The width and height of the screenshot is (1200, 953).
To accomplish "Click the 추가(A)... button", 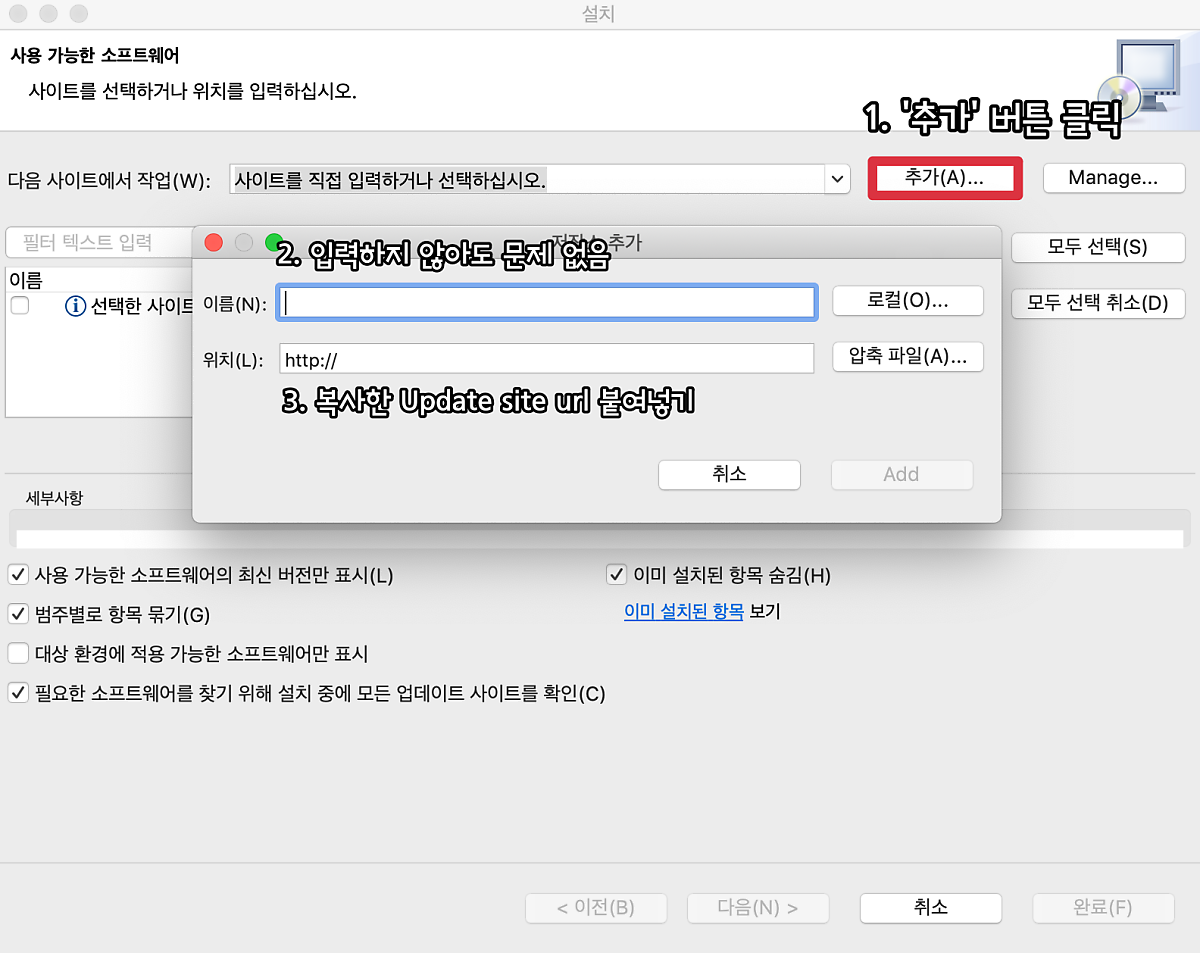I will [944, 178].
